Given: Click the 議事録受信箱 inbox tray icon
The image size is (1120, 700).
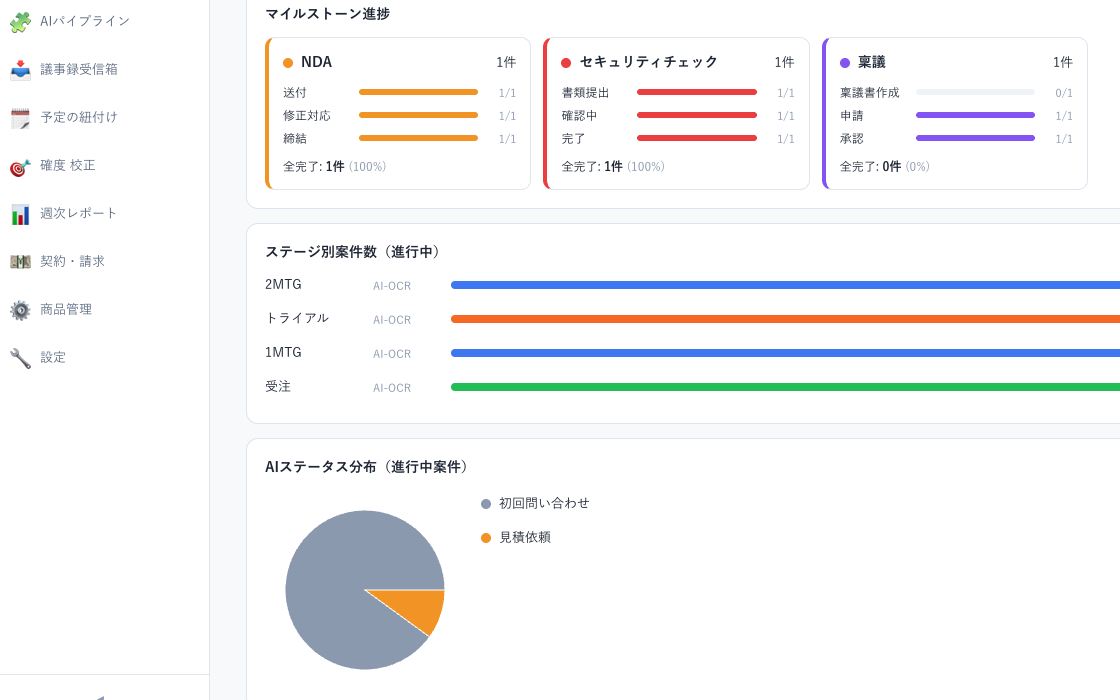Looking at the screenshot, I should pos(20,70).
